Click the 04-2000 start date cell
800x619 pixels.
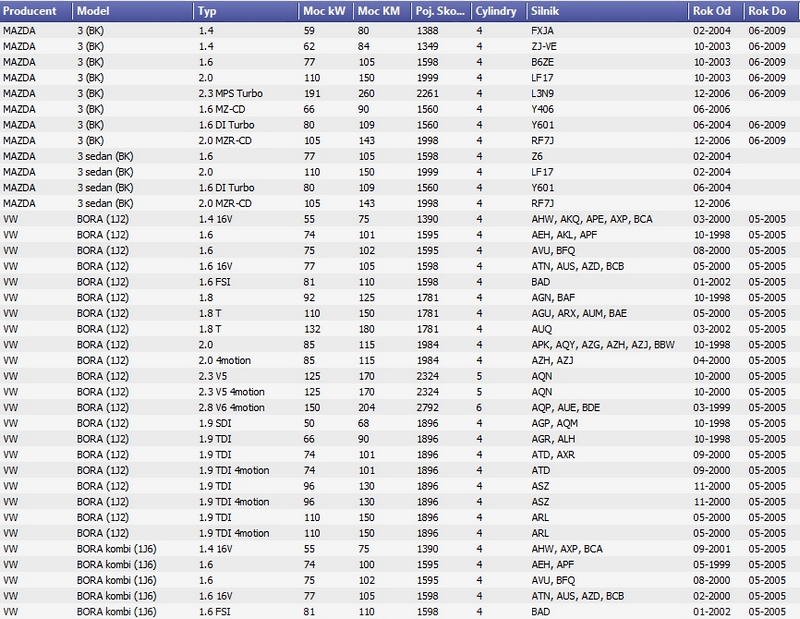point(712,360)
